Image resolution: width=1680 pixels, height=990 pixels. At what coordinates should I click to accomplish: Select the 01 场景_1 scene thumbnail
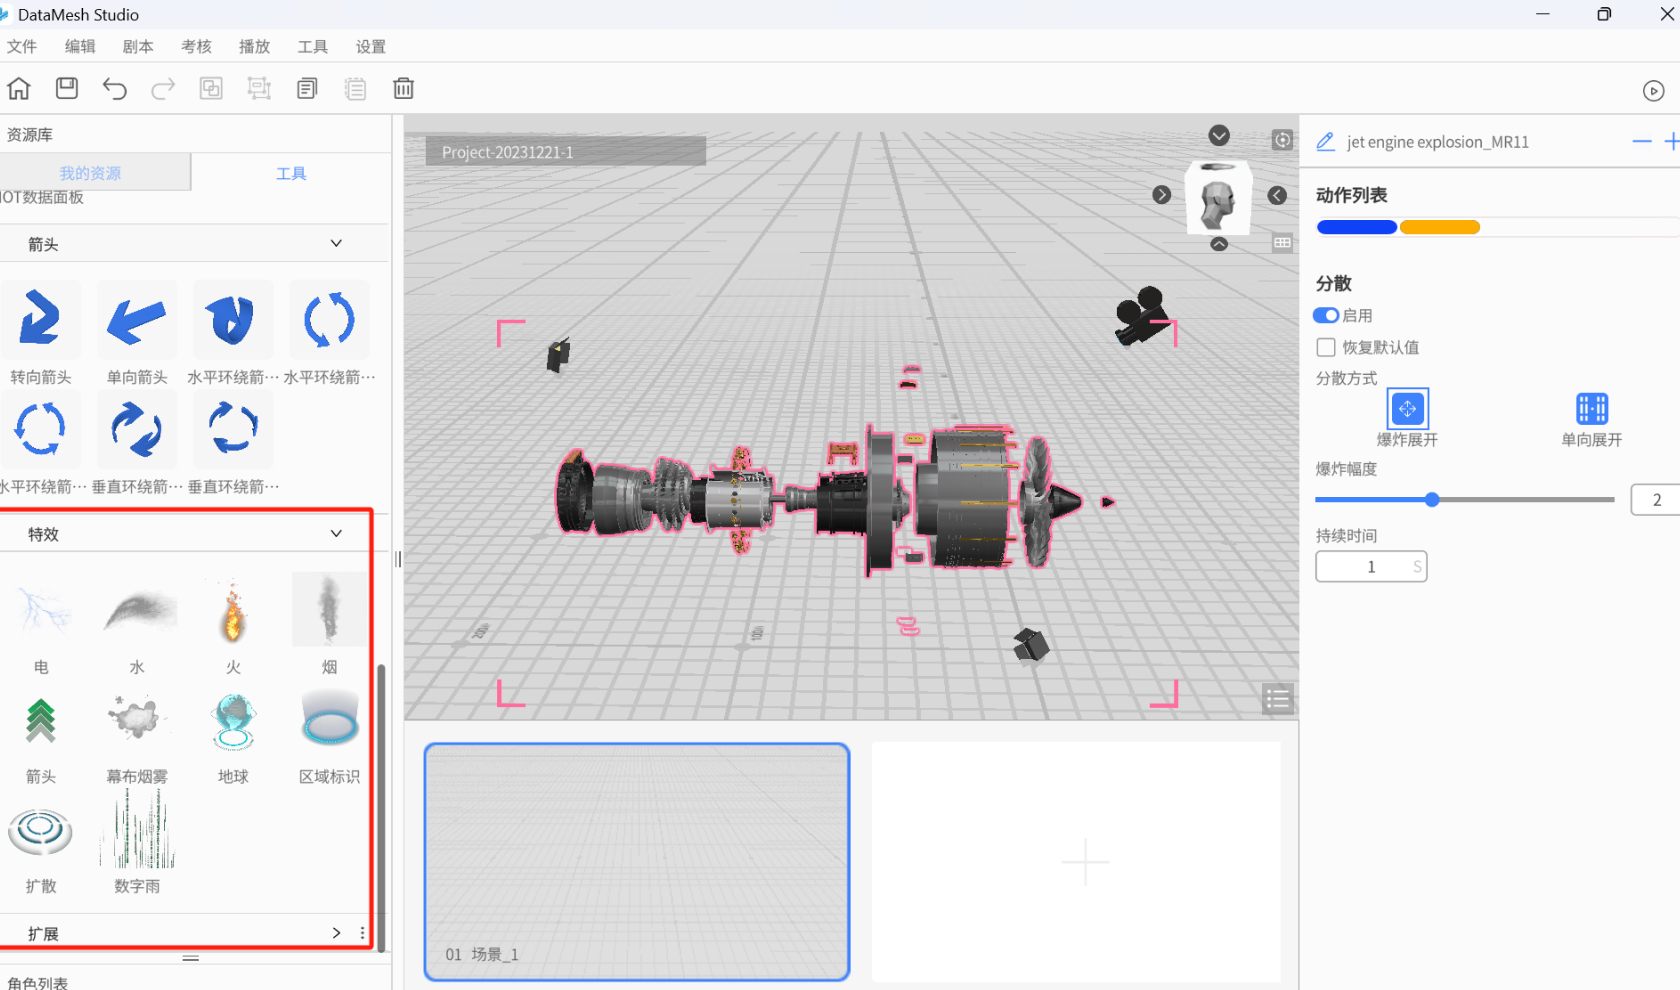pos(637,861)
